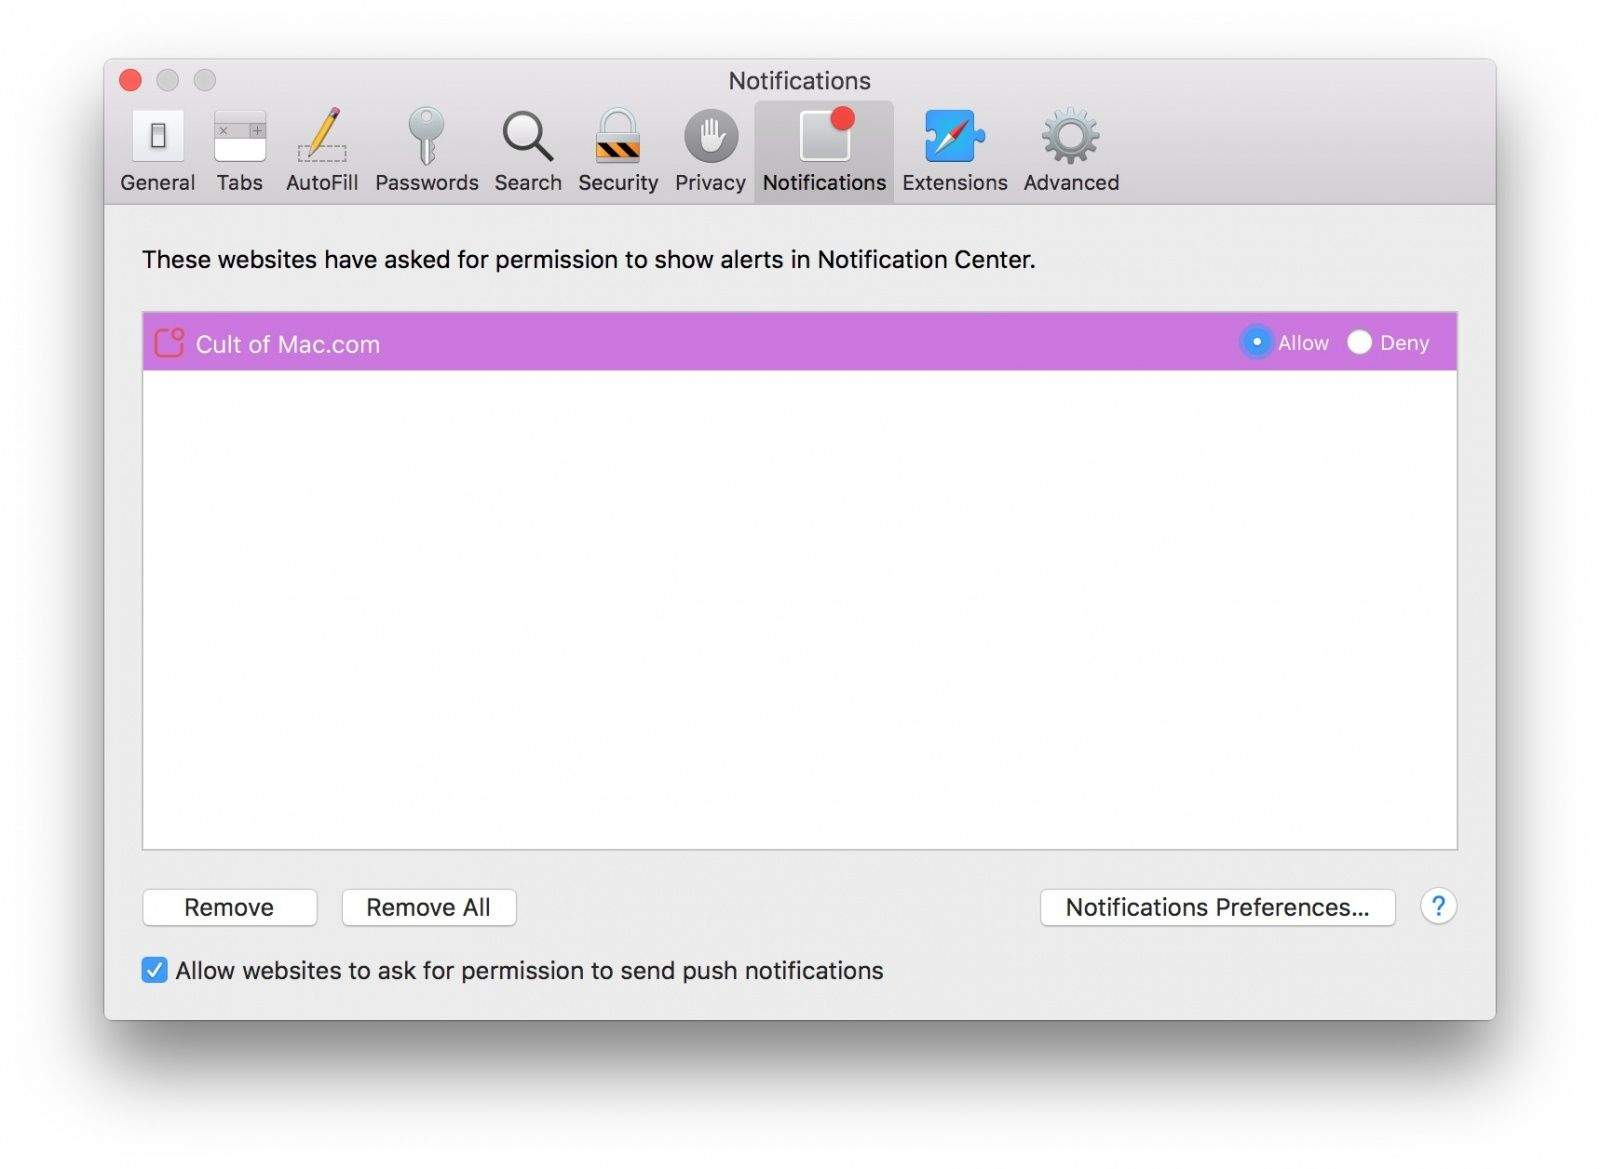
Task: Select the AutoFill pencil icon
Action: click(322, 137)
